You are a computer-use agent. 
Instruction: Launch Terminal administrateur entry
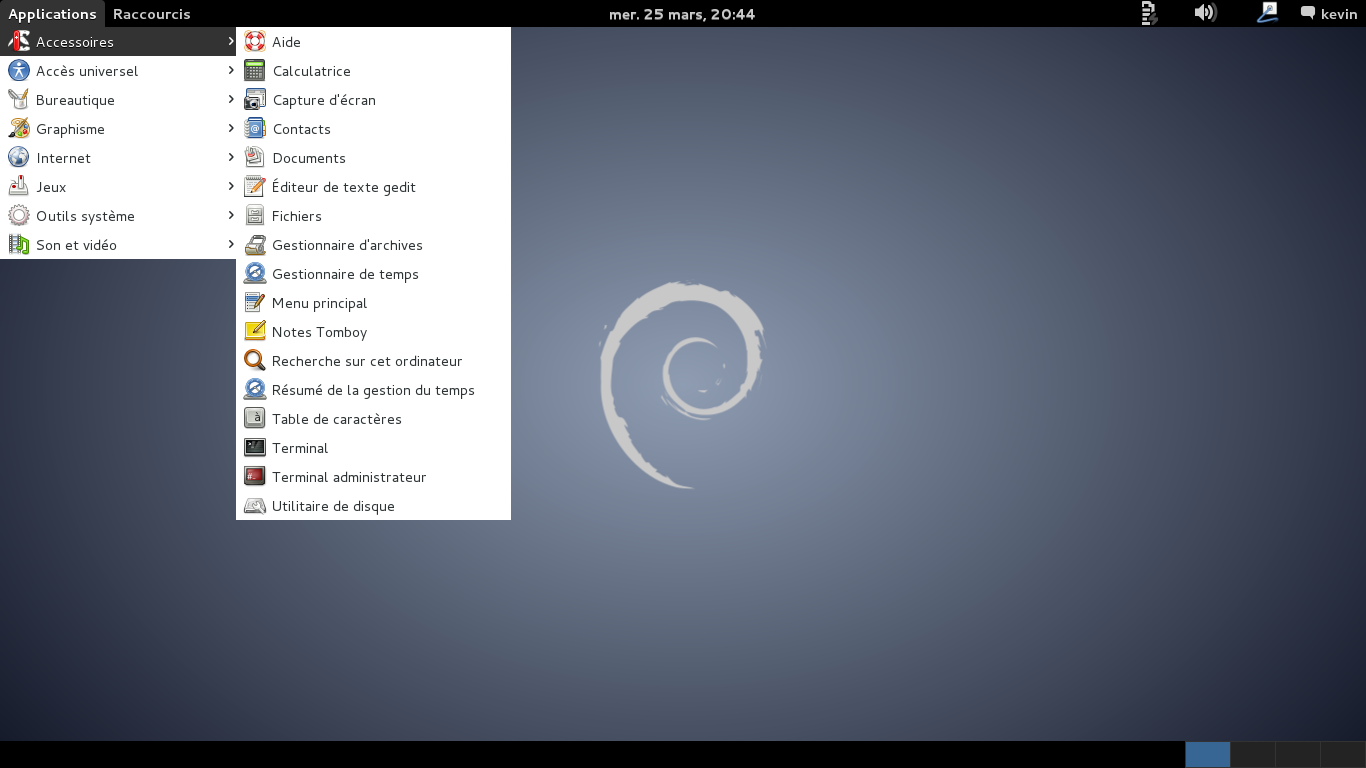pos(373,477)
